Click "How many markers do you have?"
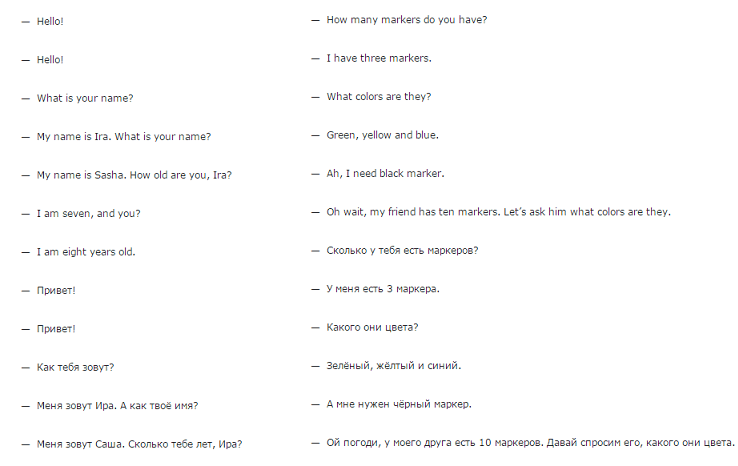Image resolution: width=738 pixels, height=466 pixels. 406,20
